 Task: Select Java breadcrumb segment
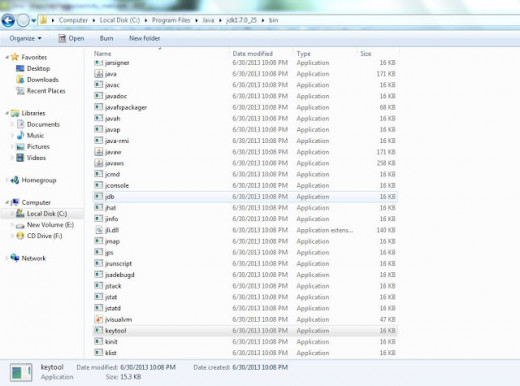click(x=208, y=20)
